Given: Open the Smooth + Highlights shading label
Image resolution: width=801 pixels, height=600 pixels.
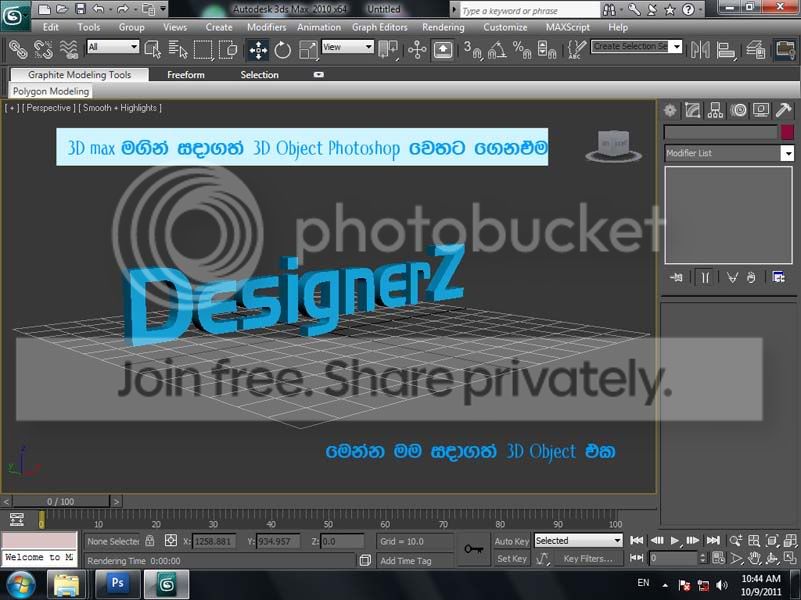Looking at the screenshot, I should [121, 108].
